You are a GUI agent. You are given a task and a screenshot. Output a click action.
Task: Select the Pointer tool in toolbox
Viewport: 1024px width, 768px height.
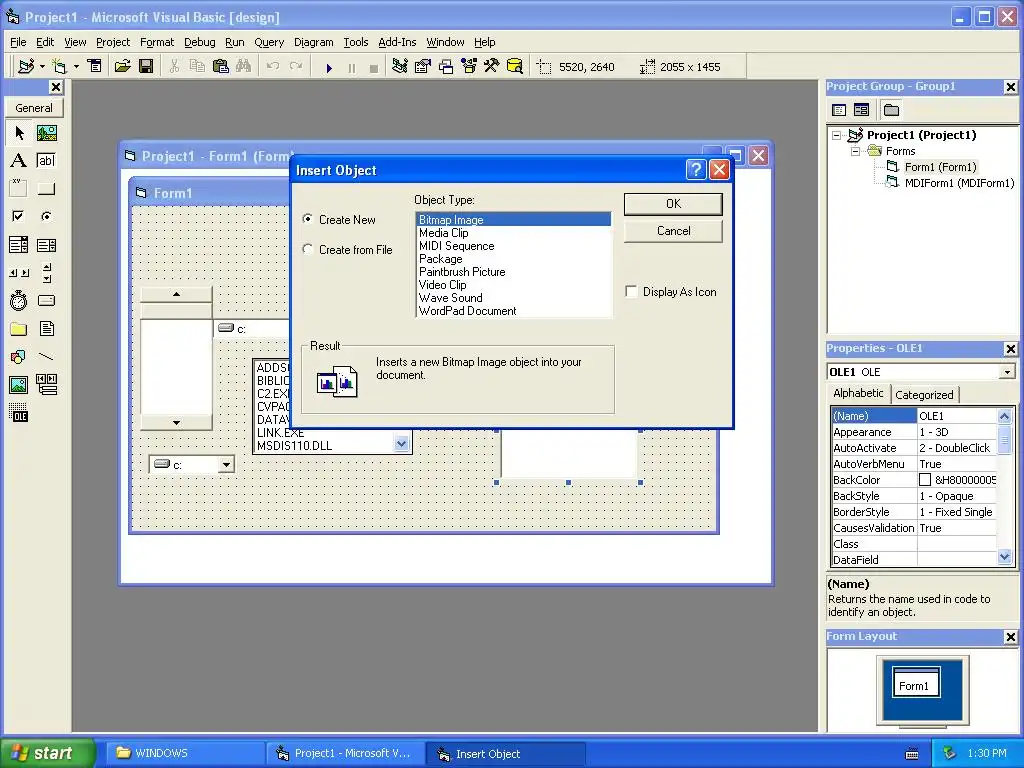19,133
